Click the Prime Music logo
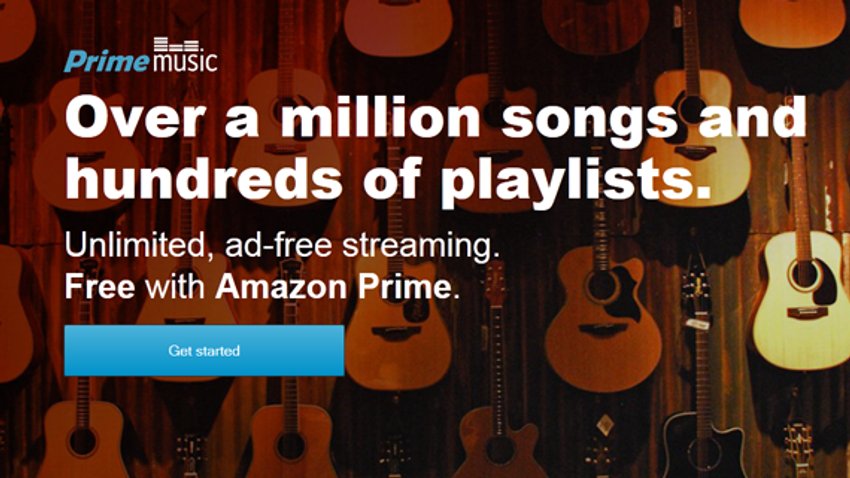 [x=141, y=55]
